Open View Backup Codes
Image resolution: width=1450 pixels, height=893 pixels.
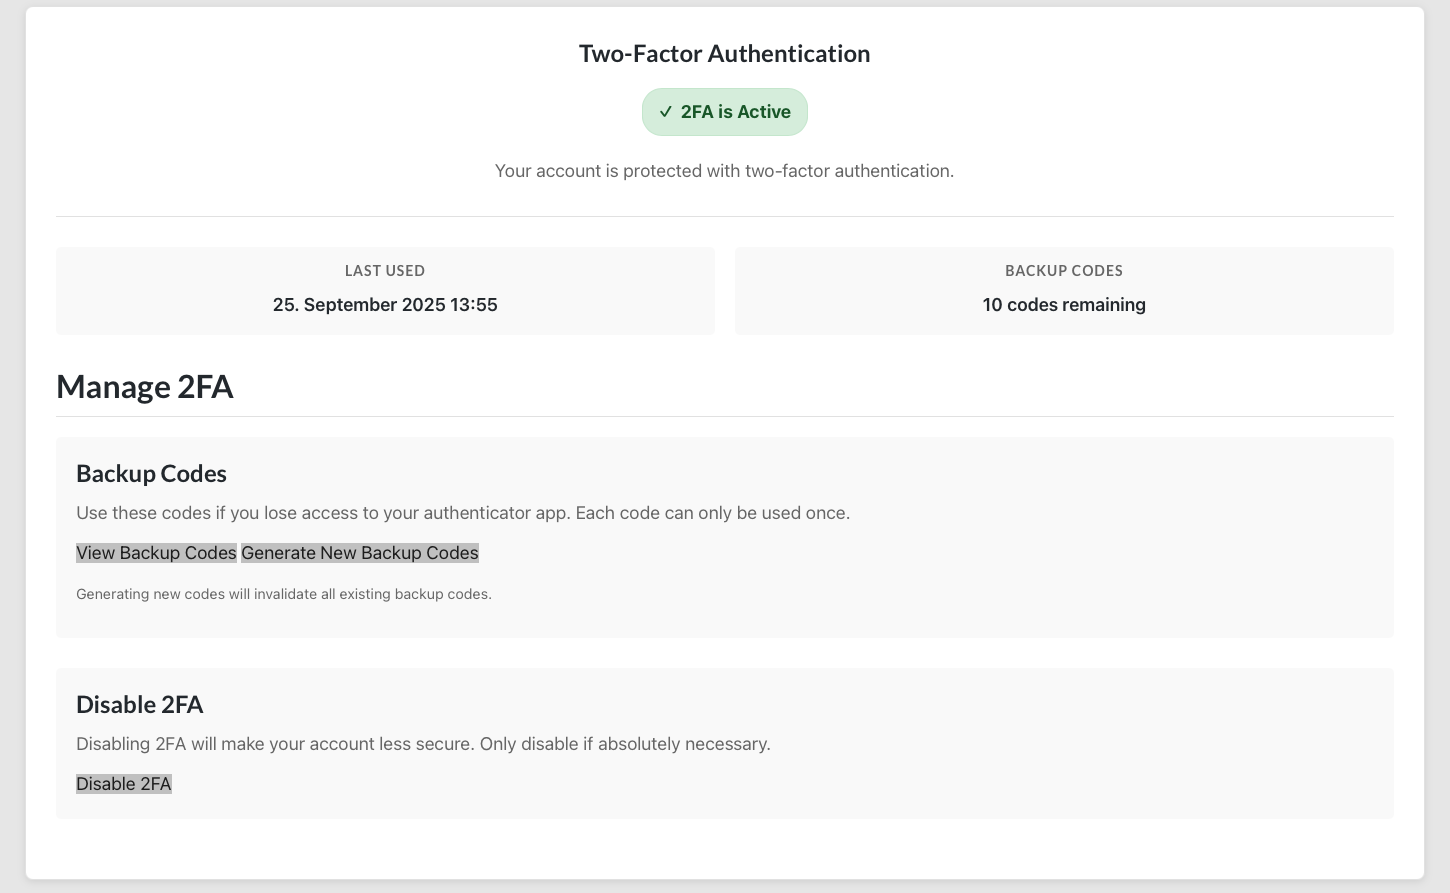(x=156, y=553)
